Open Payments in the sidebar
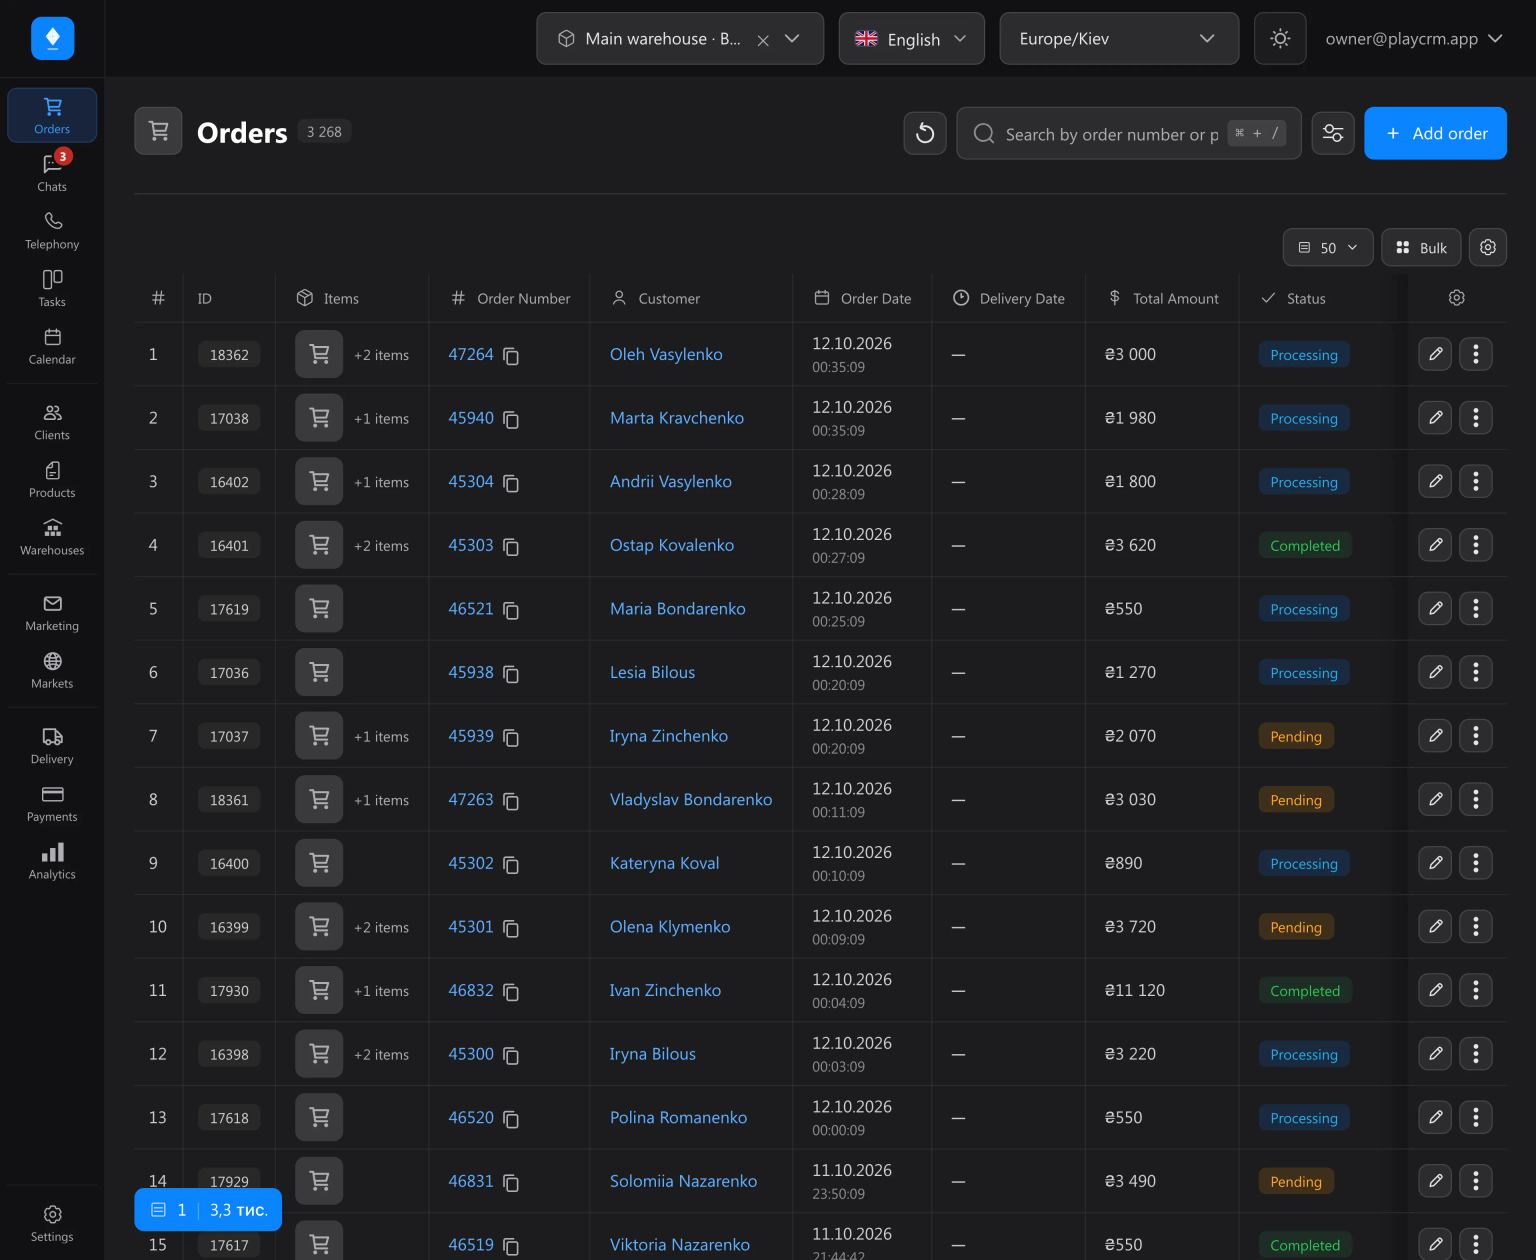Image resolution: width=1536 pixels, height=1260 pixels. (52, 803)
